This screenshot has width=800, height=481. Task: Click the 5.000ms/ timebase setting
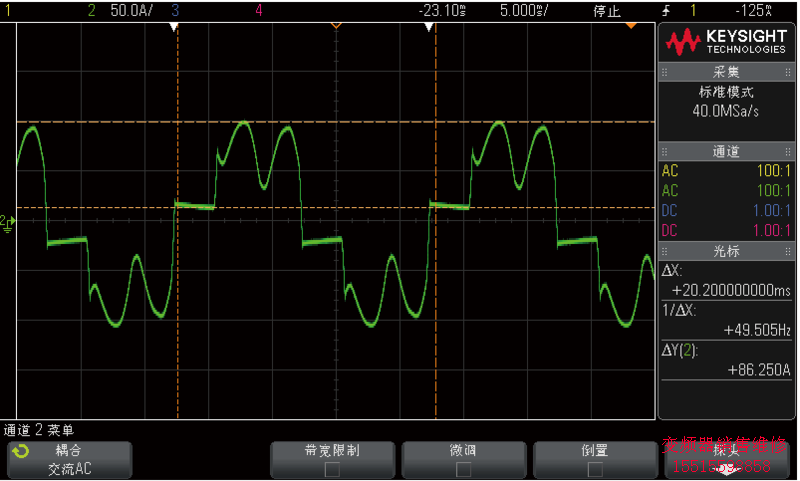click(524, 11)
